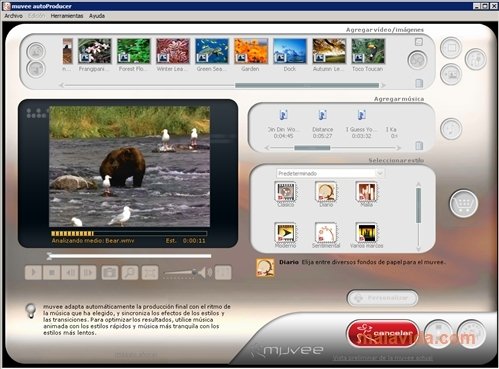Image resolution: width=499 pixels, height=369 pixels.
Task: Select the Toco Toucan thumbnail
Action: coord(368,51)
